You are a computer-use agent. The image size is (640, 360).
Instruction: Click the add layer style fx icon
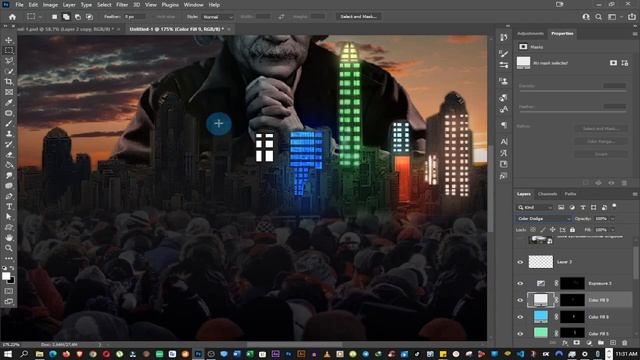click(x=565, y=343)
